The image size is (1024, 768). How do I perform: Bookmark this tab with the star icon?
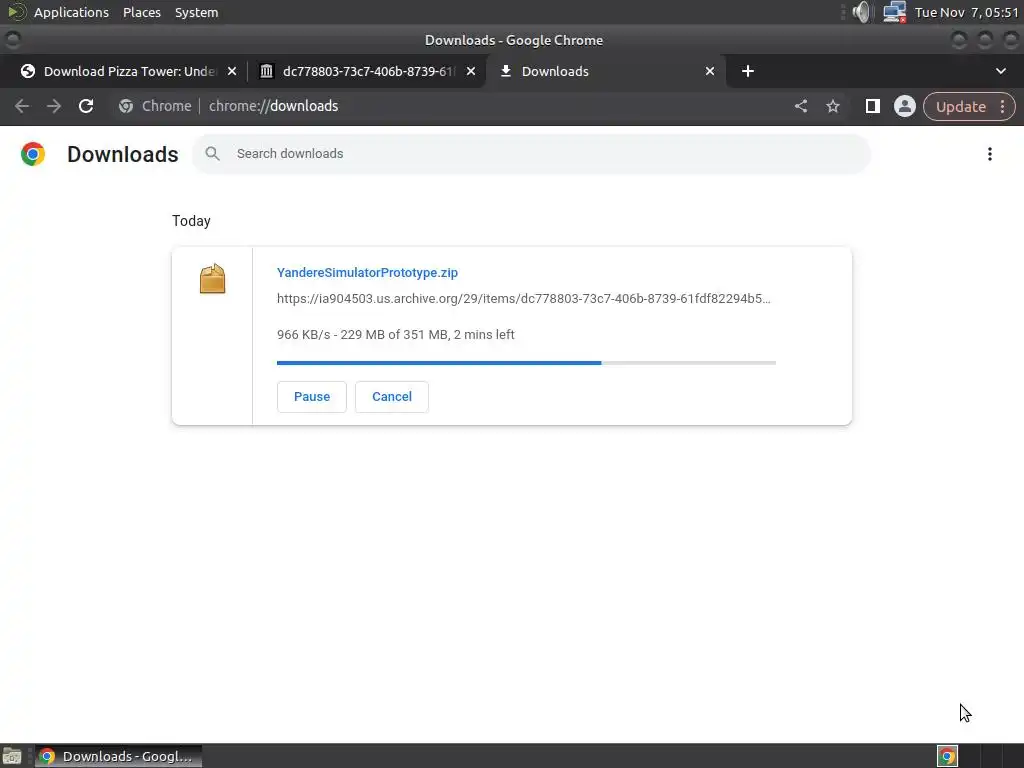point(833,106)
